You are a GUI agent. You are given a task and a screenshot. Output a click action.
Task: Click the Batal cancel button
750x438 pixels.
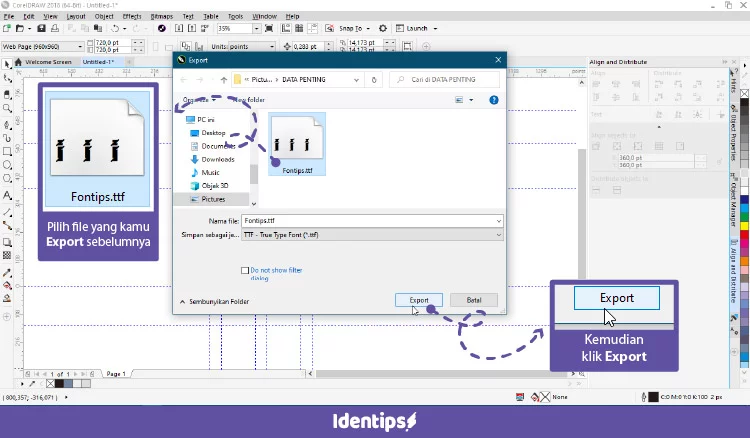(x=473, y=300)
